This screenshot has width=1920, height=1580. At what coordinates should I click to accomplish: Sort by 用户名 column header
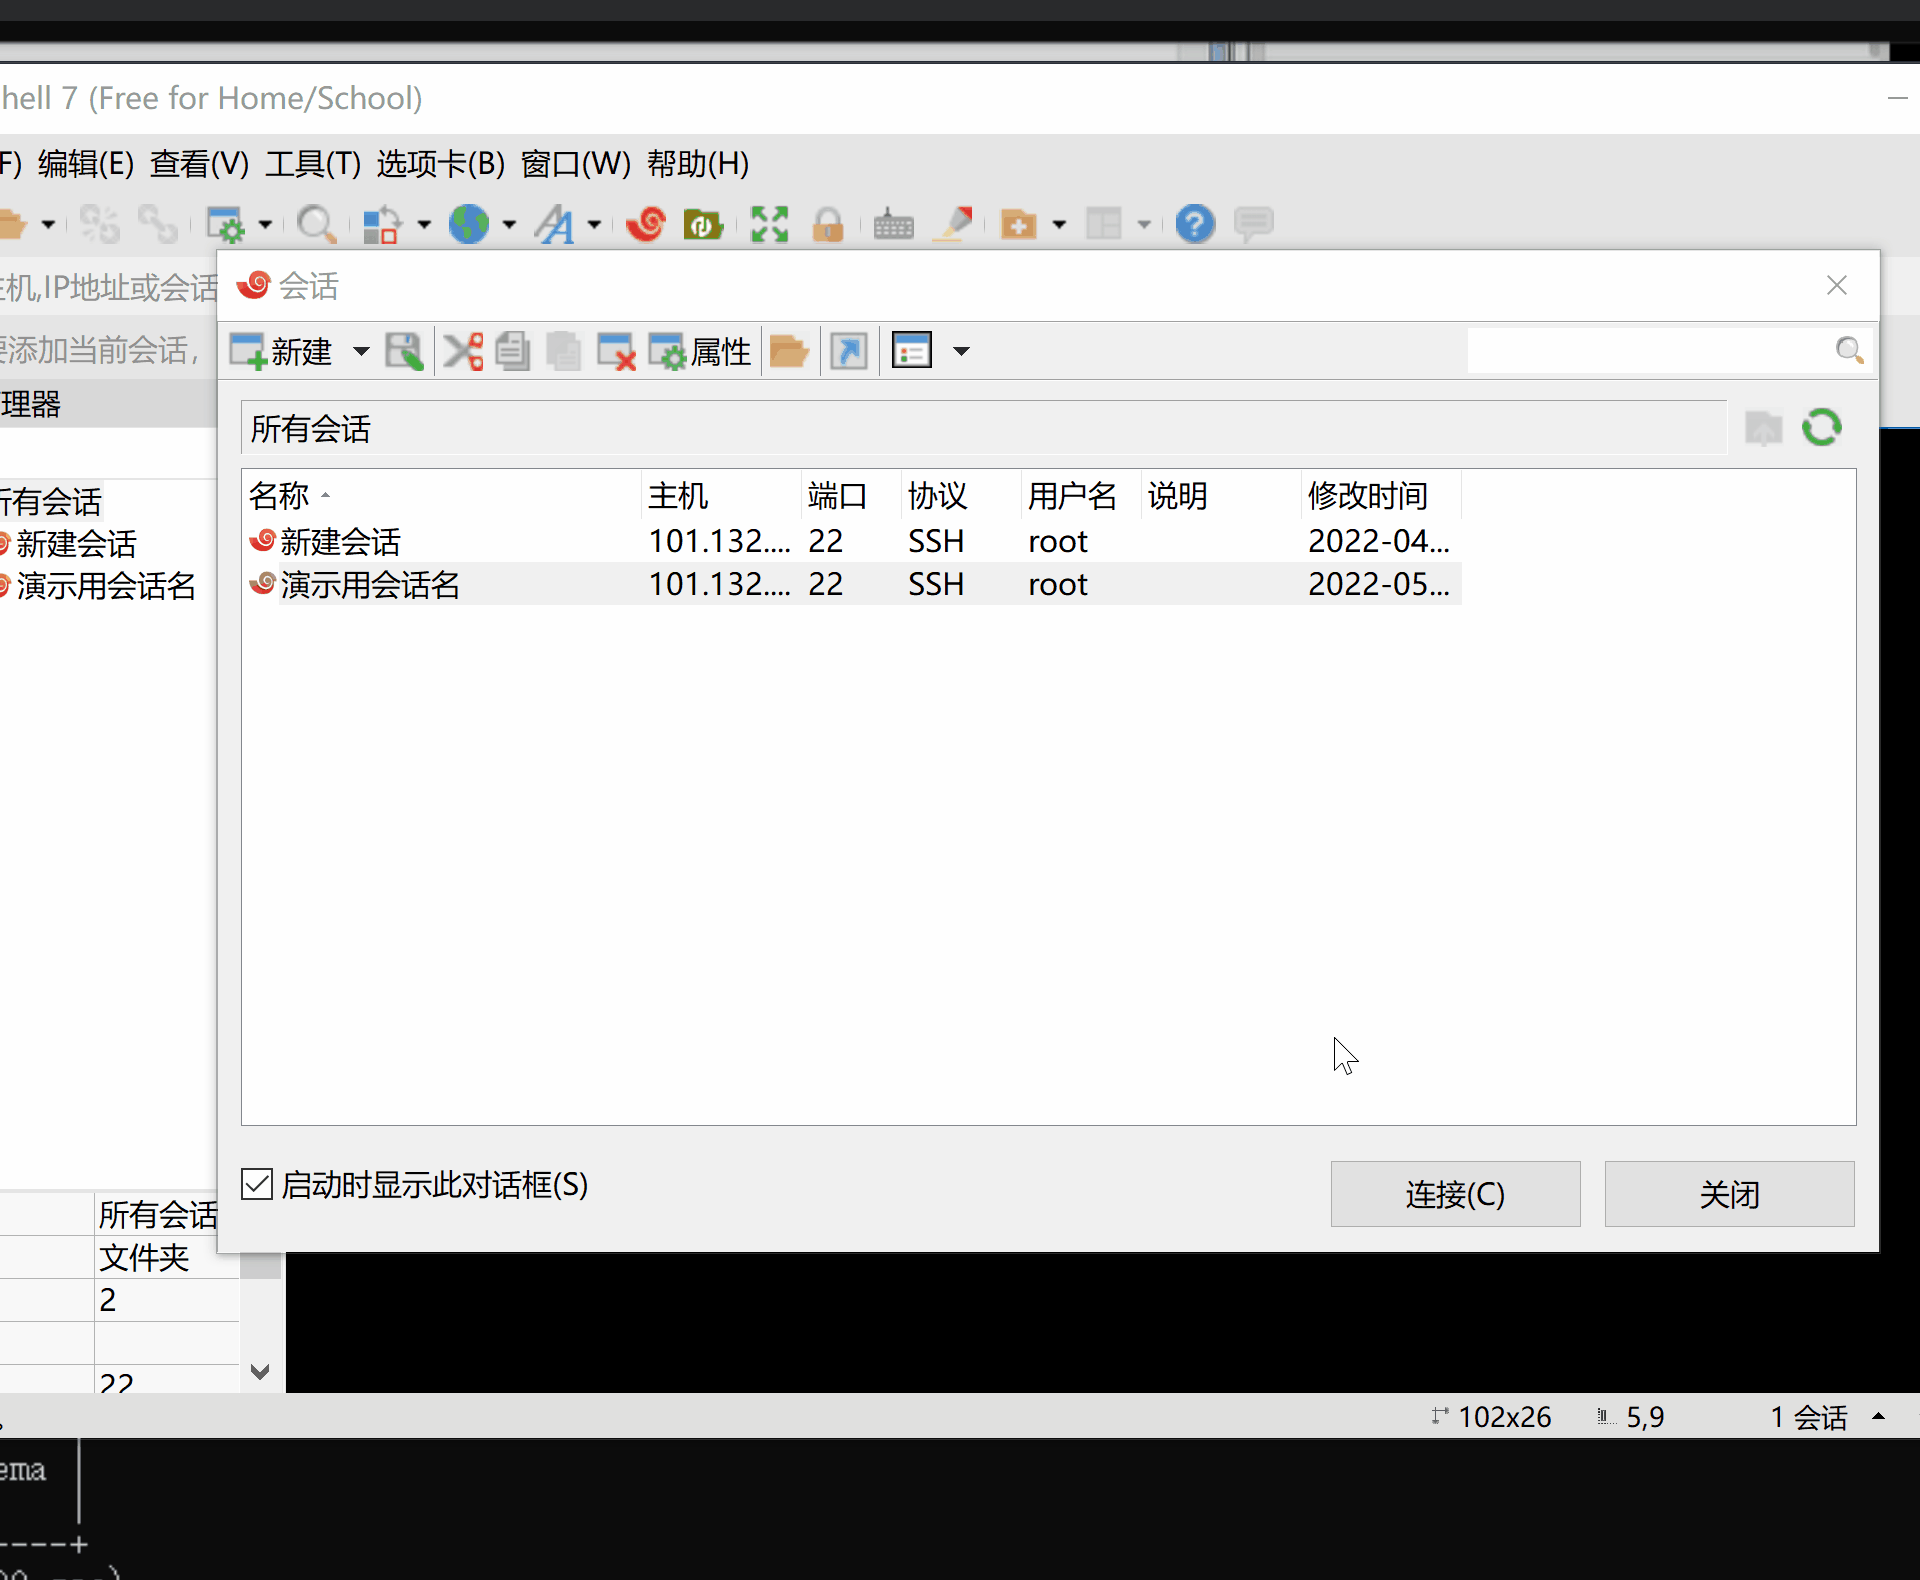click(1080, 495)
